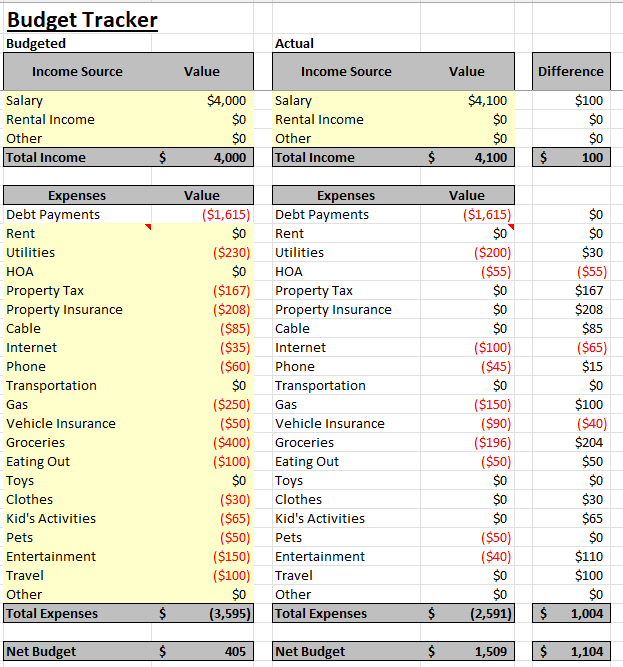Select actual Entertainment ($40) value
The image size is (623, 667).
click(496, 556)
